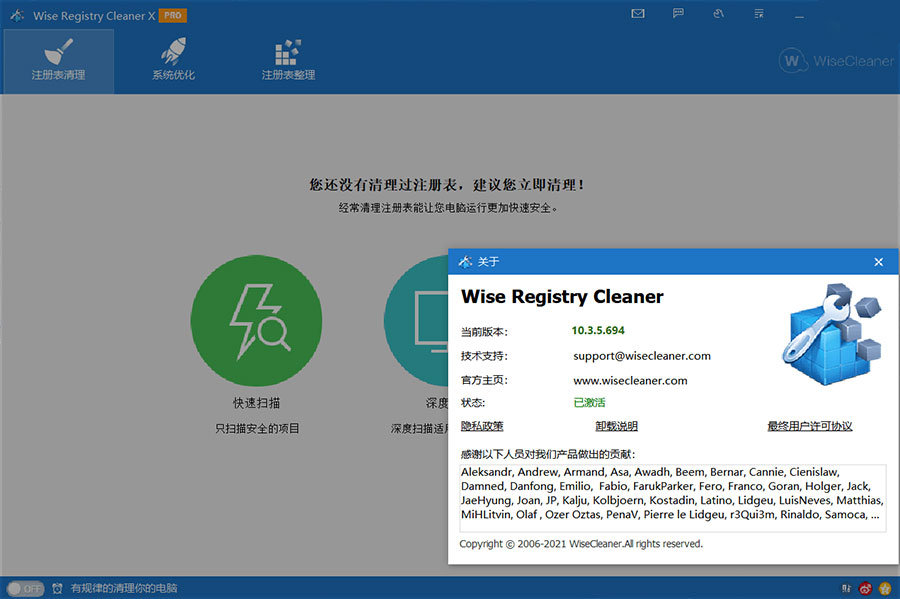Click the technical support wrench icon at top
This screenshot has height=599, width=900.
718,13
